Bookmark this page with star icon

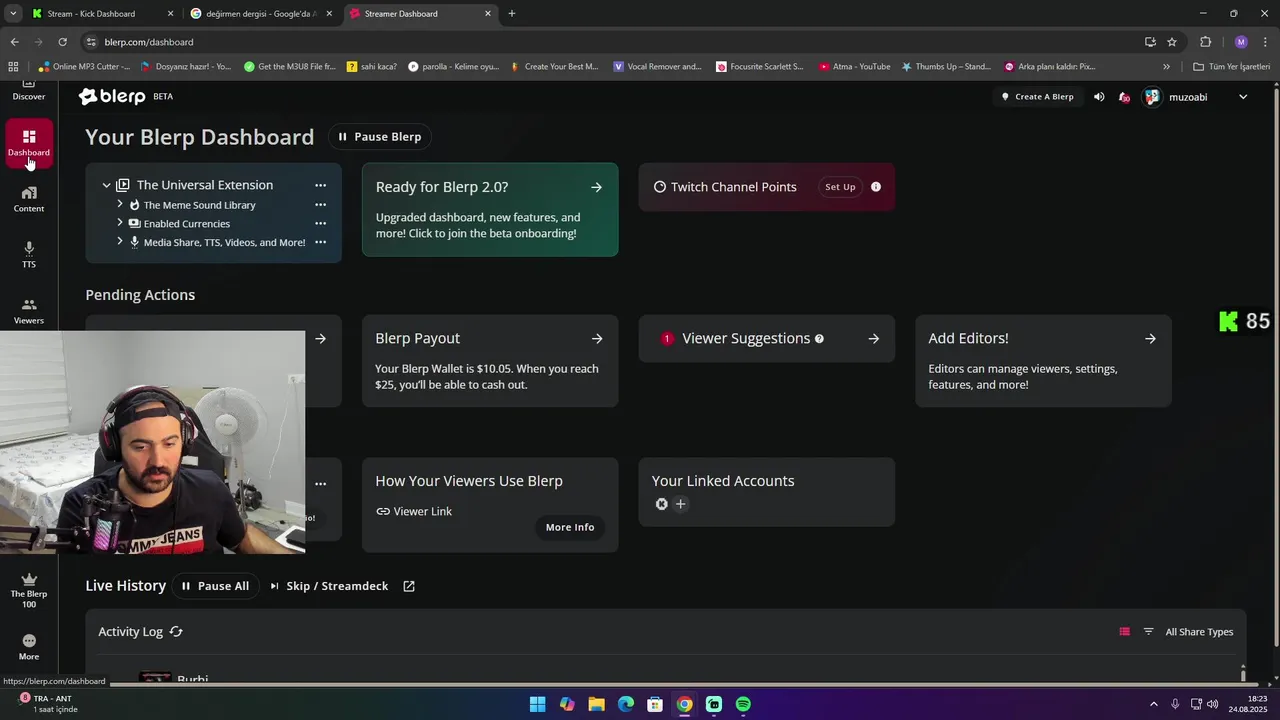pyautogui.click(x=1172, y=42)
